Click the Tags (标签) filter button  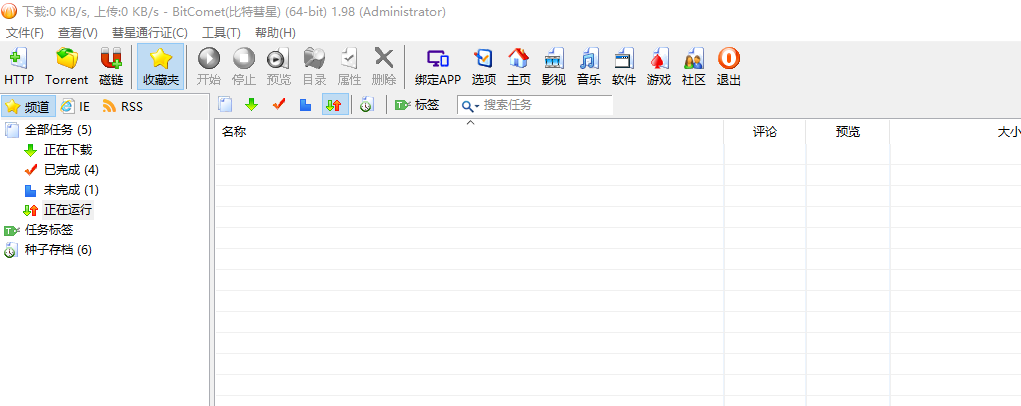[417, 105]
